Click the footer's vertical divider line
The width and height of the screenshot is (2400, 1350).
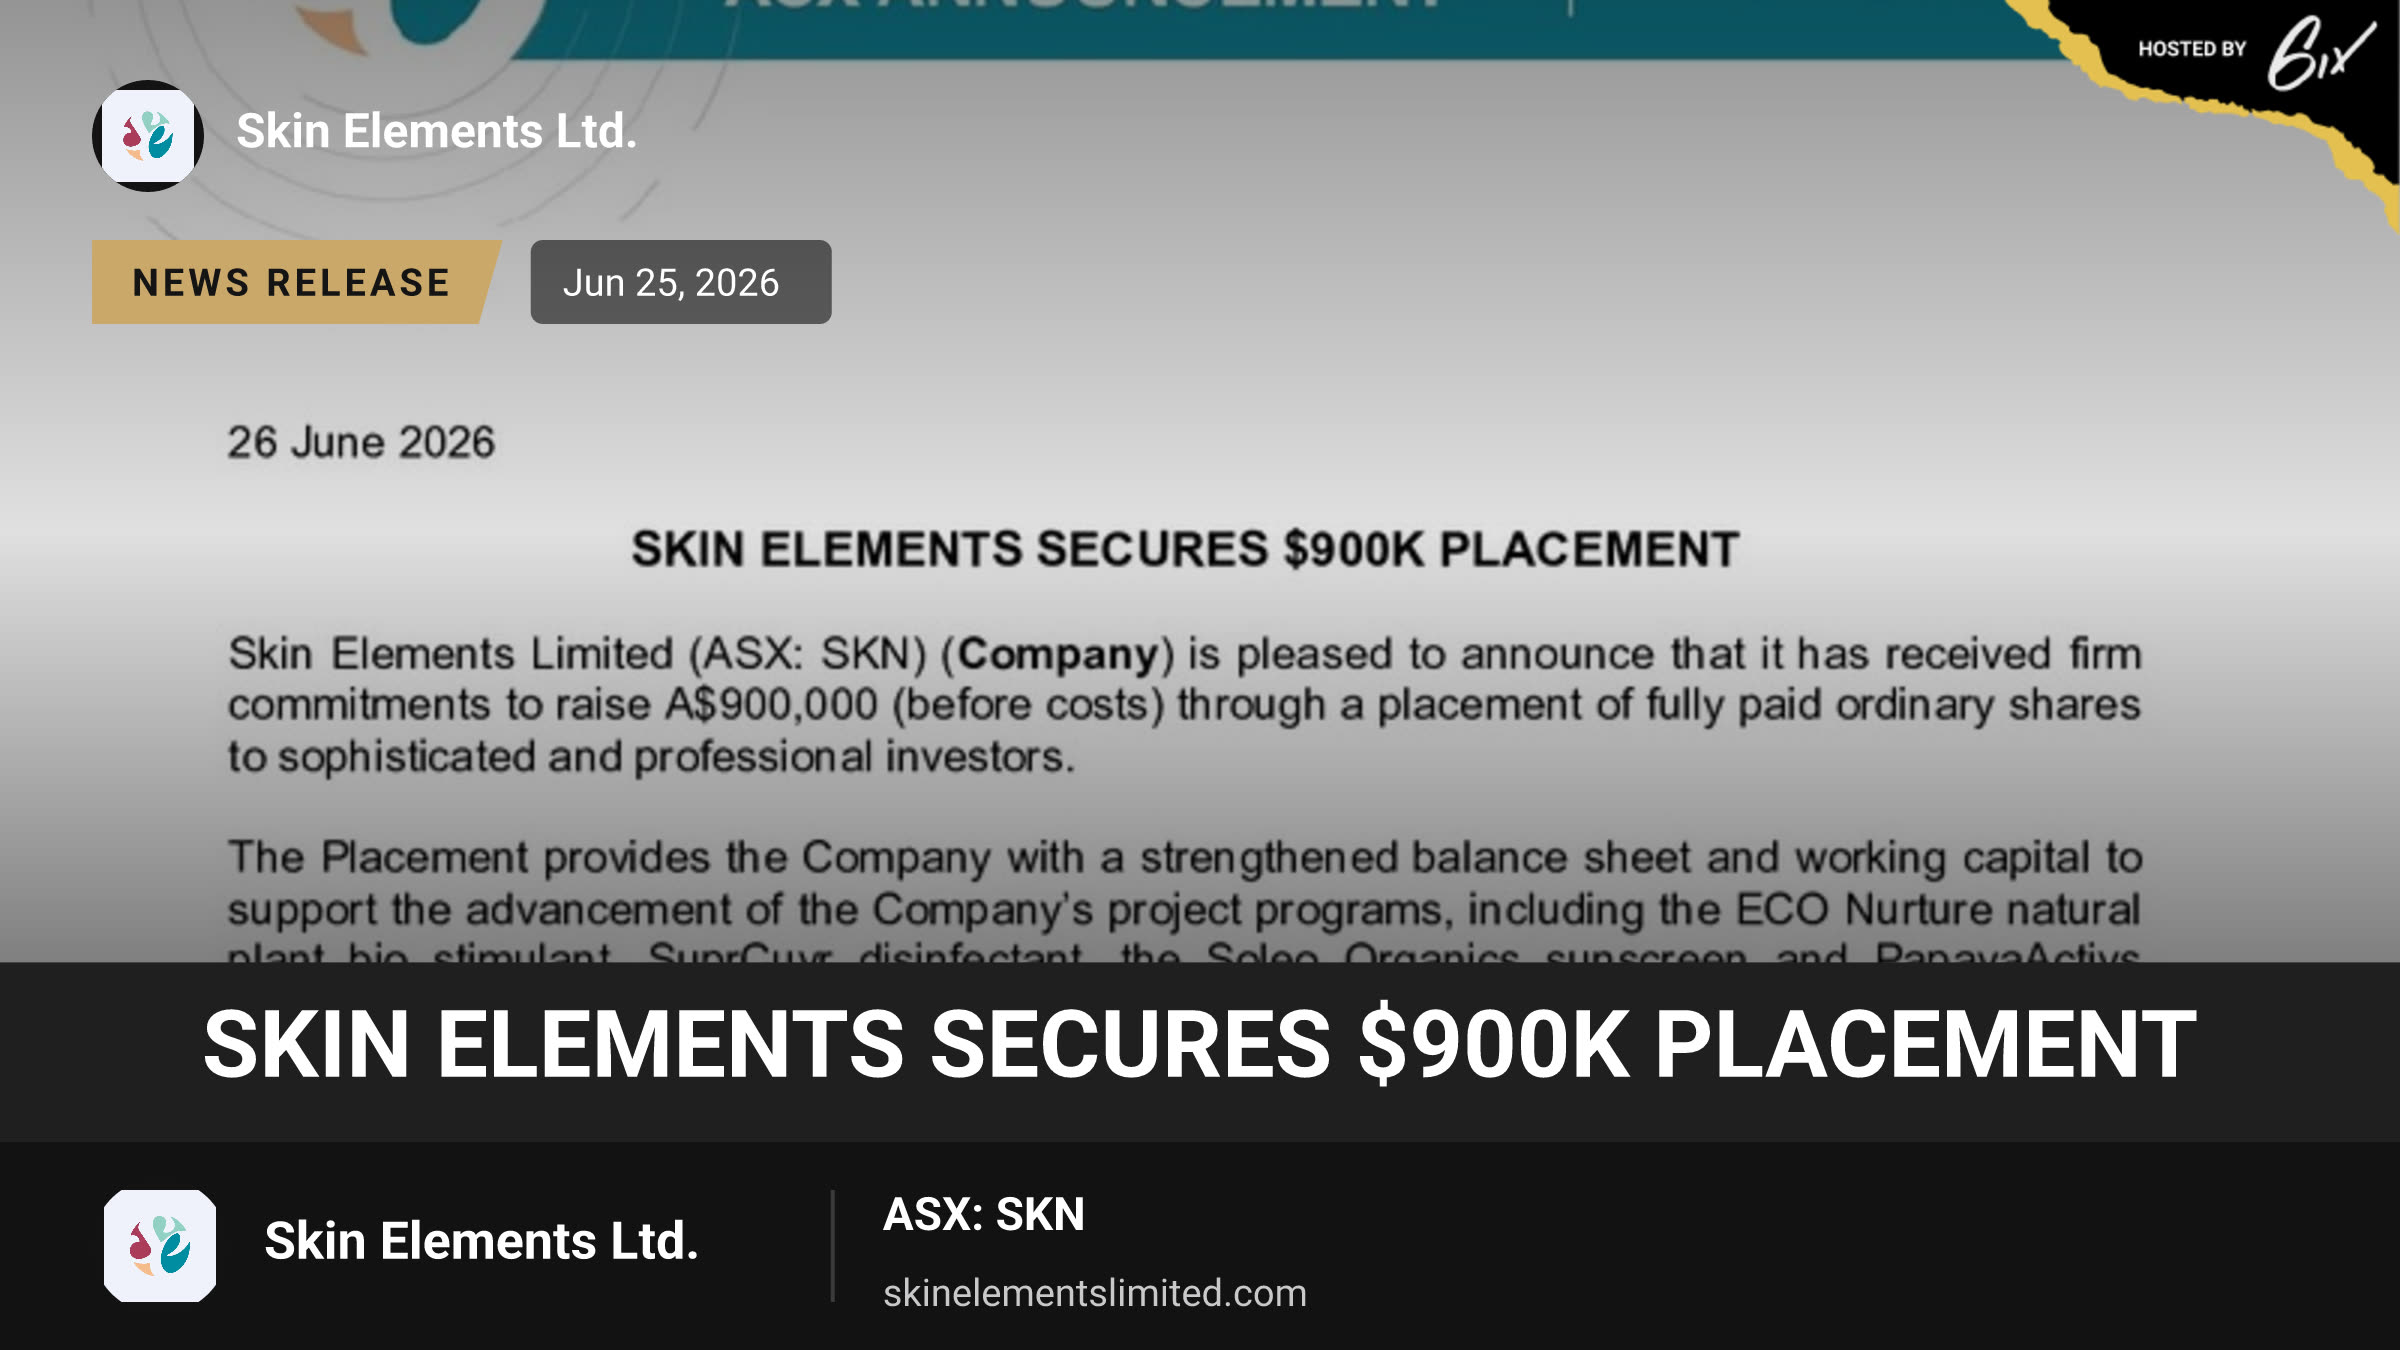832,1246
